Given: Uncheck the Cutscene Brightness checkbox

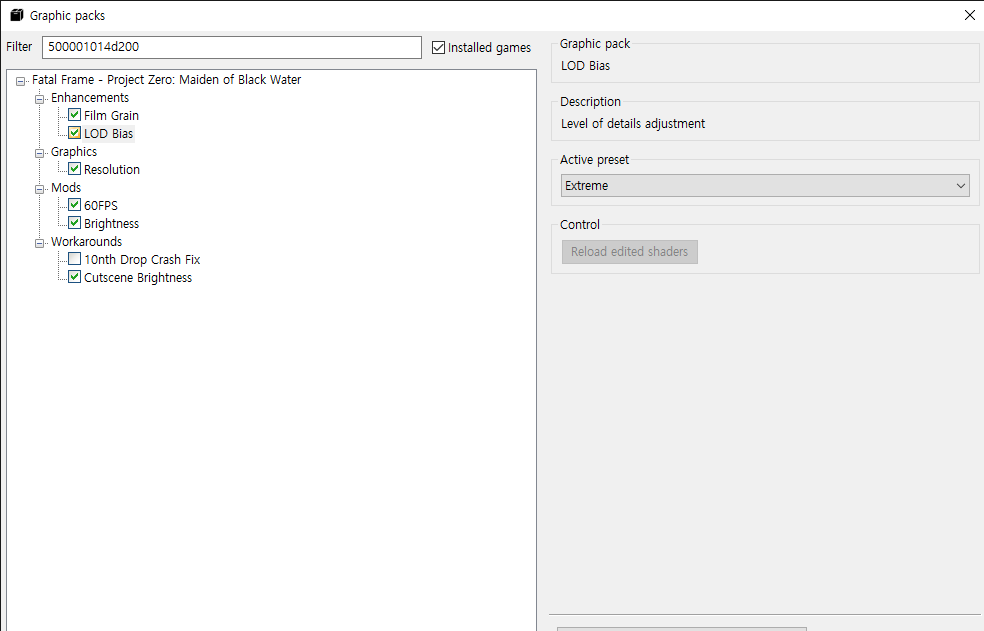Looking at the screenshot, I should pyautogui.click(x=75, y=277).
